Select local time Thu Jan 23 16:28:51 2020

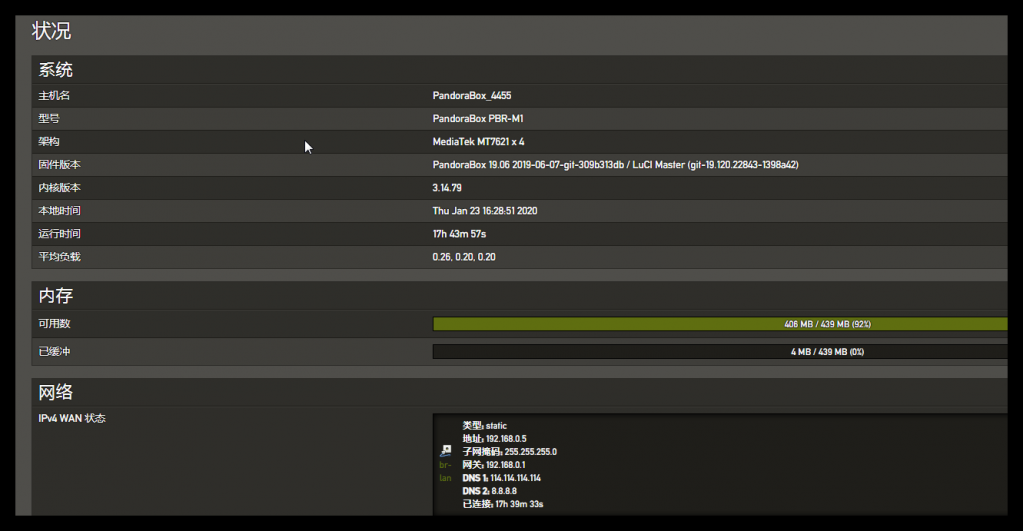pos(485,211)
